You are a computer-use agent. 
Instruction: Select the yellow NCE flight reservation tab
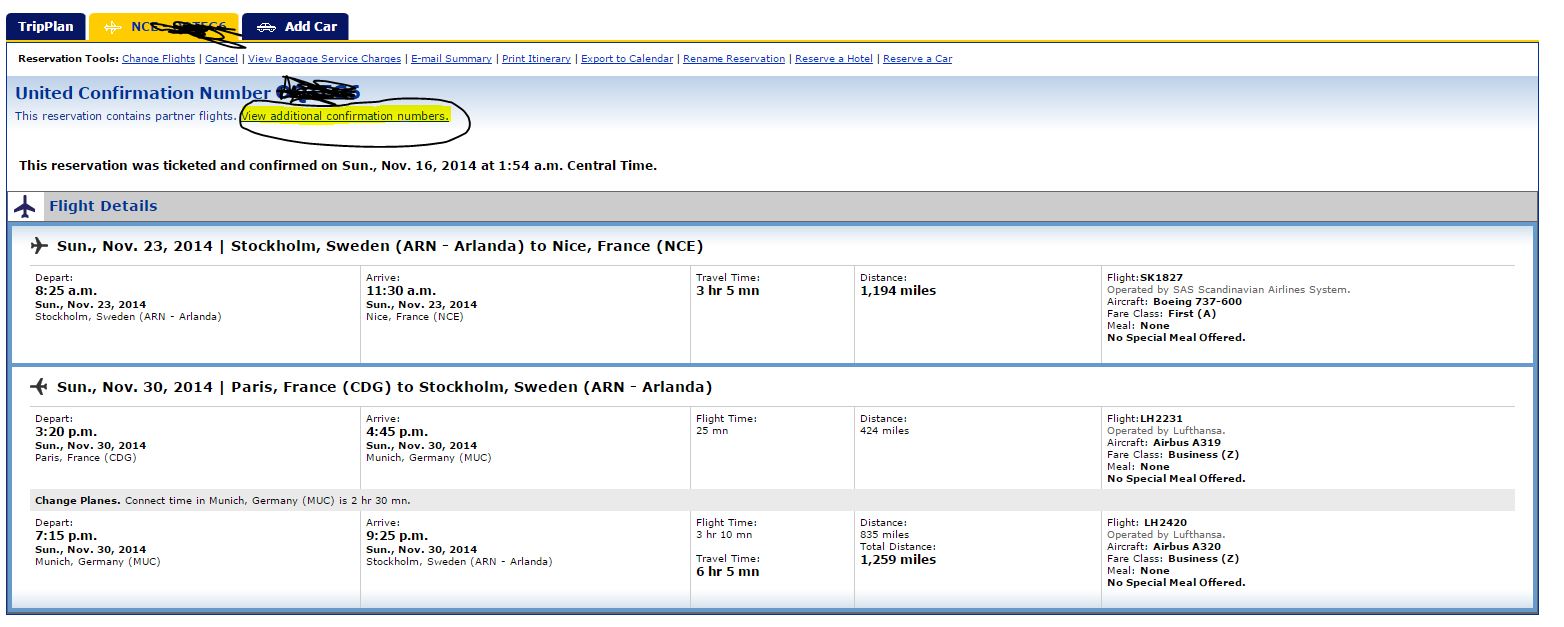[163, 27]
